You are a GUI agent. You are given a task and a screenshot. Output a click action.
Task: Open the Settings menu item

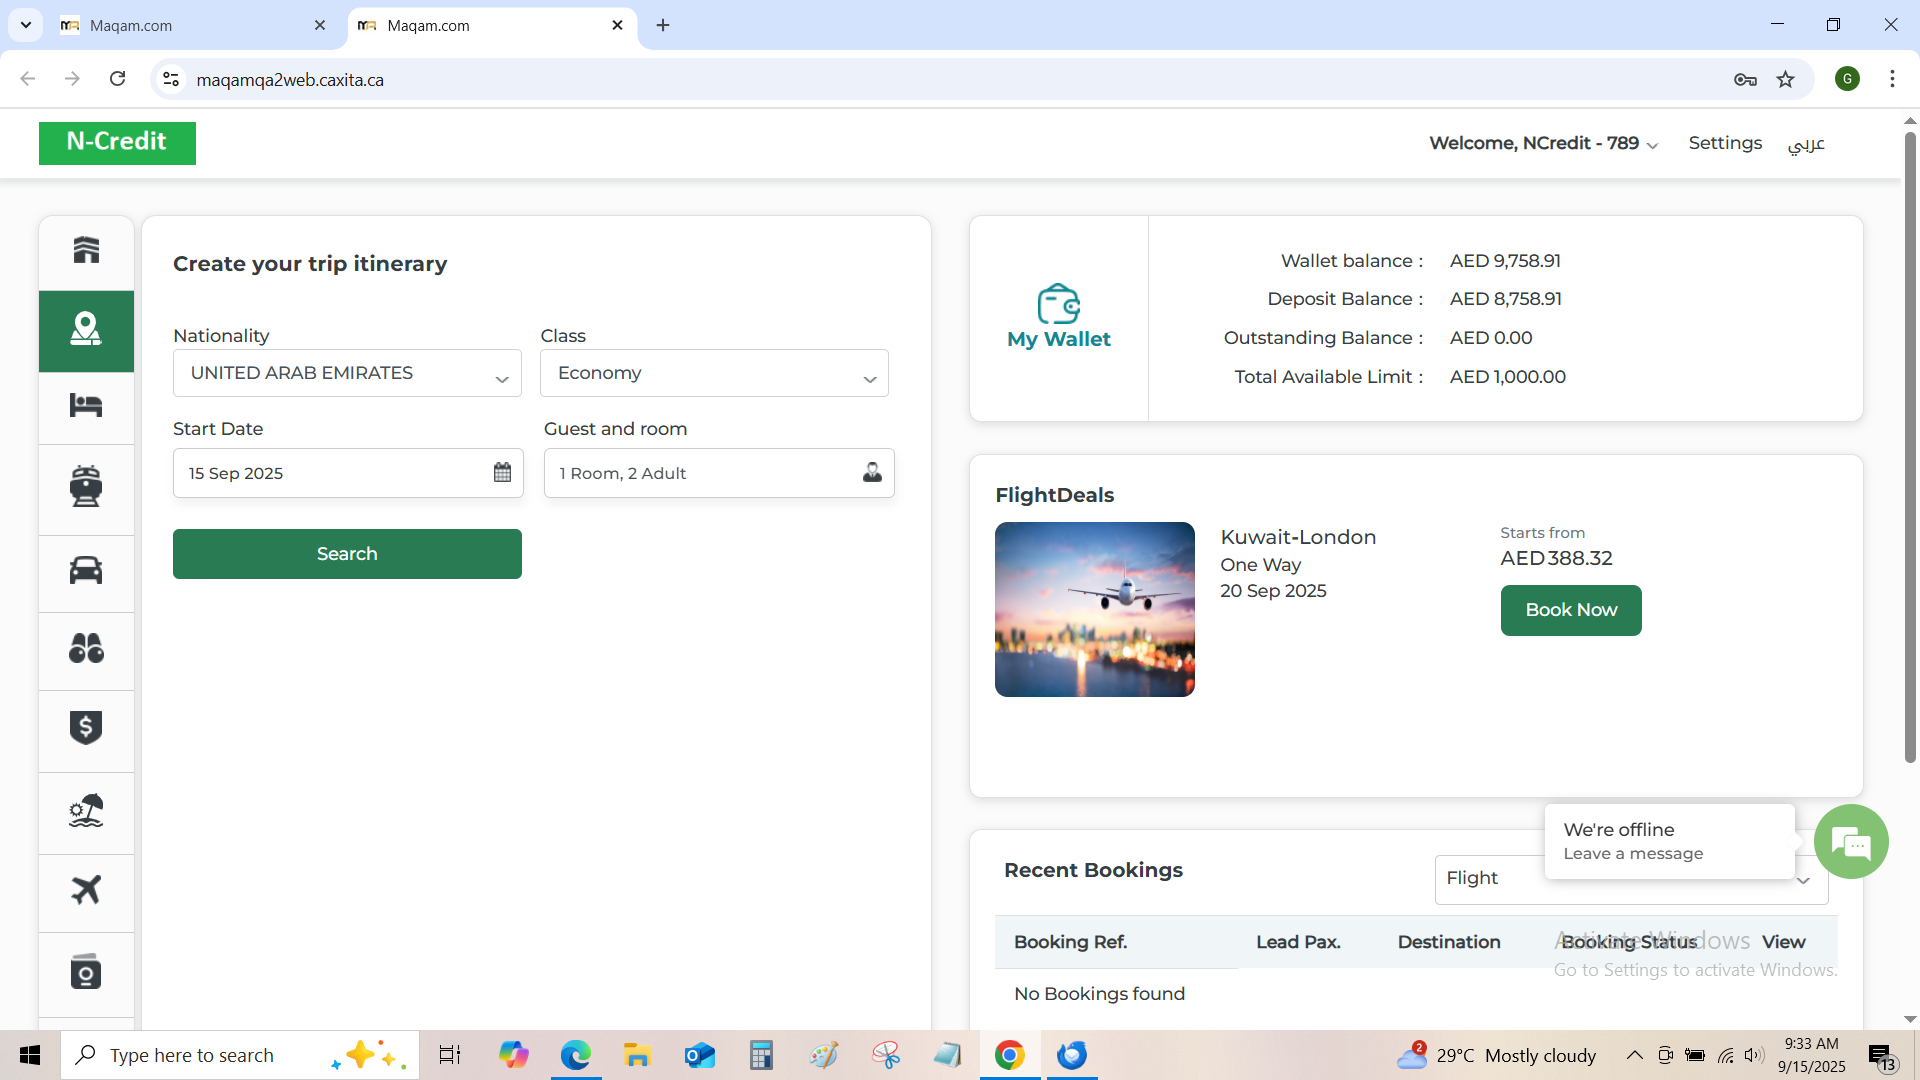pos(1724,143)
